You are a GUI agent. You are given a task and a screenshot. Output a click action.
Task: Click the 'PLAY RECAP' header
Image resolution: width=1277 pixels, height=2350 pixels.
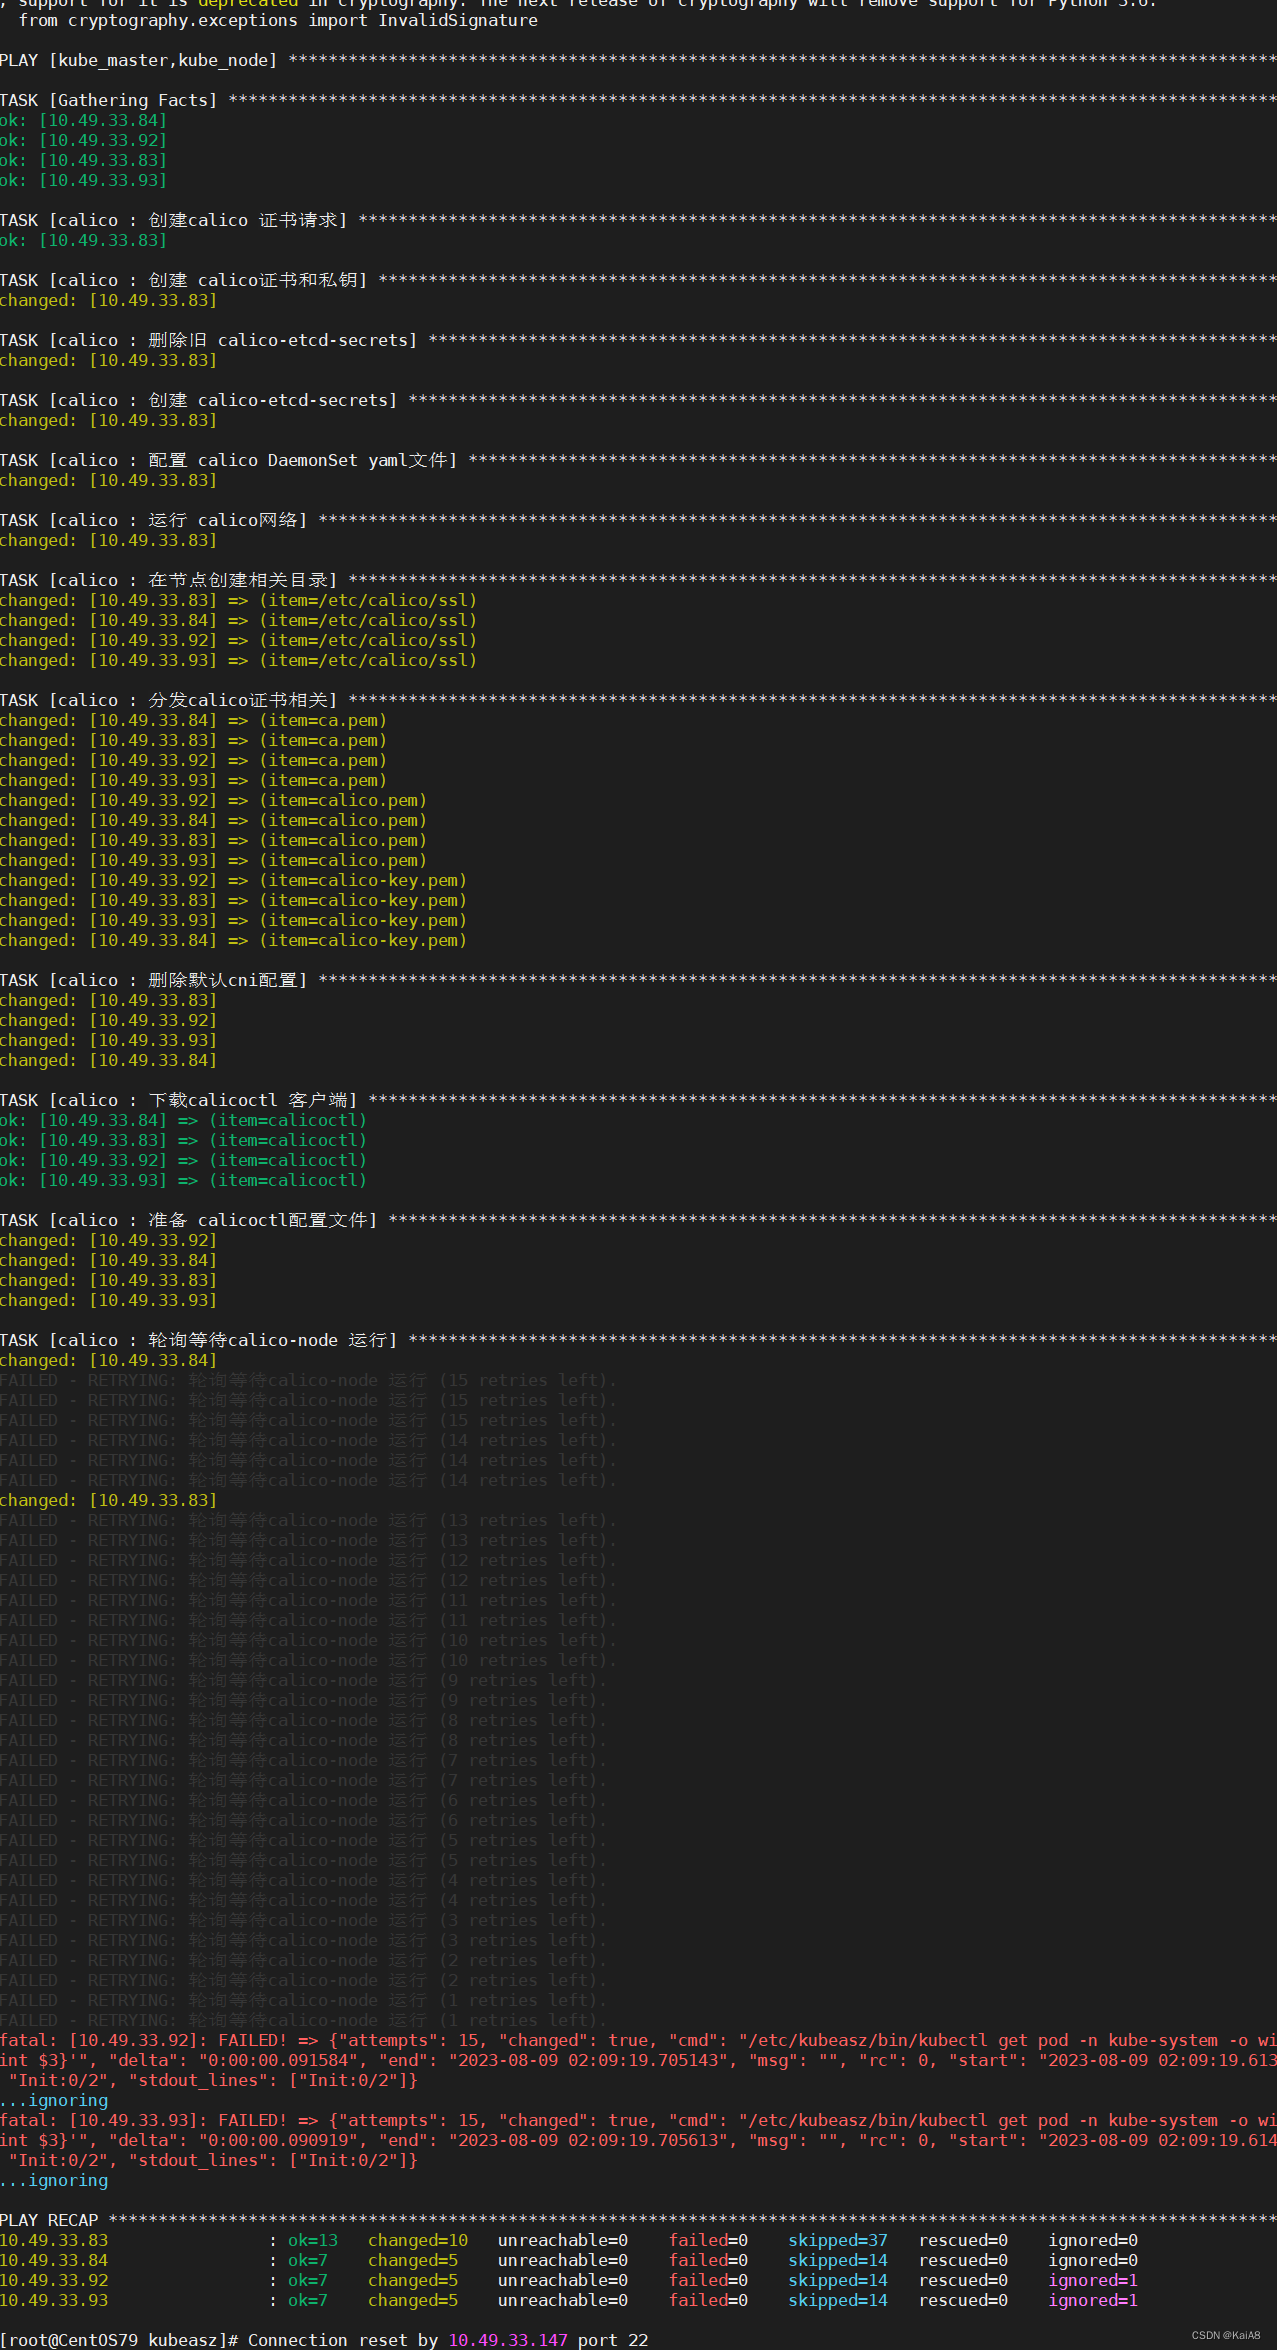(49, 2220)
